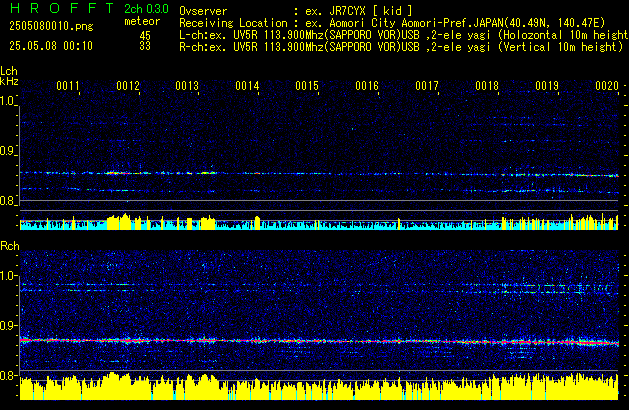Click the Rch channel label
Viewport: 629px width, 410px height.
pyautogui.click(x=10, y=246)
